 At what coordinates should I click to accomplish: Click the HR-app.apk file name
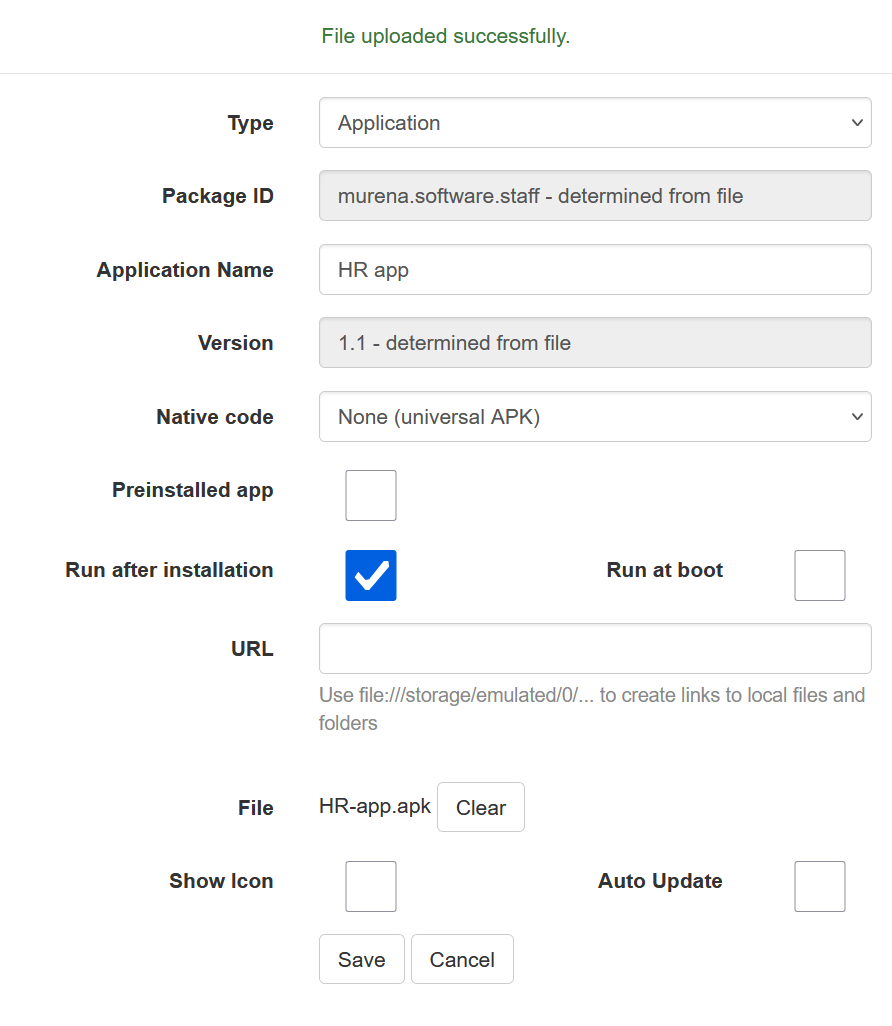(x=375, y=806)
